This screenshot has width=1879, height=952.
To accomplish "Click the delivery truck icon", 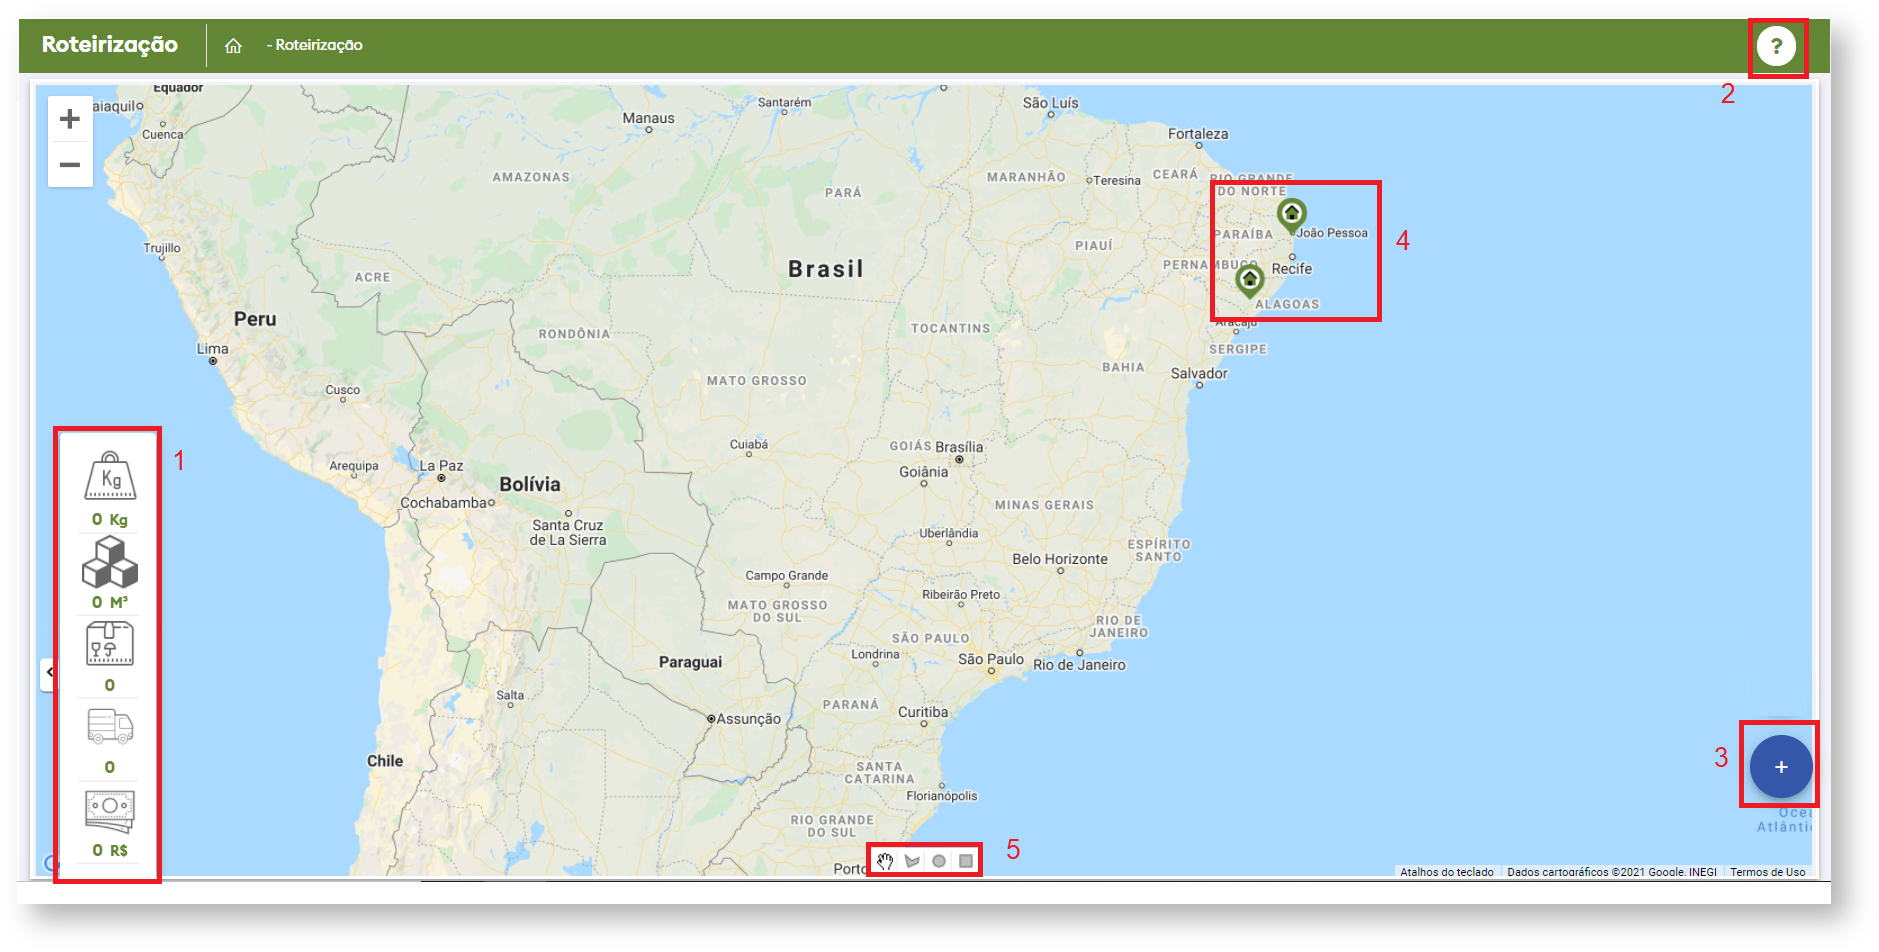I will point(110,726).
